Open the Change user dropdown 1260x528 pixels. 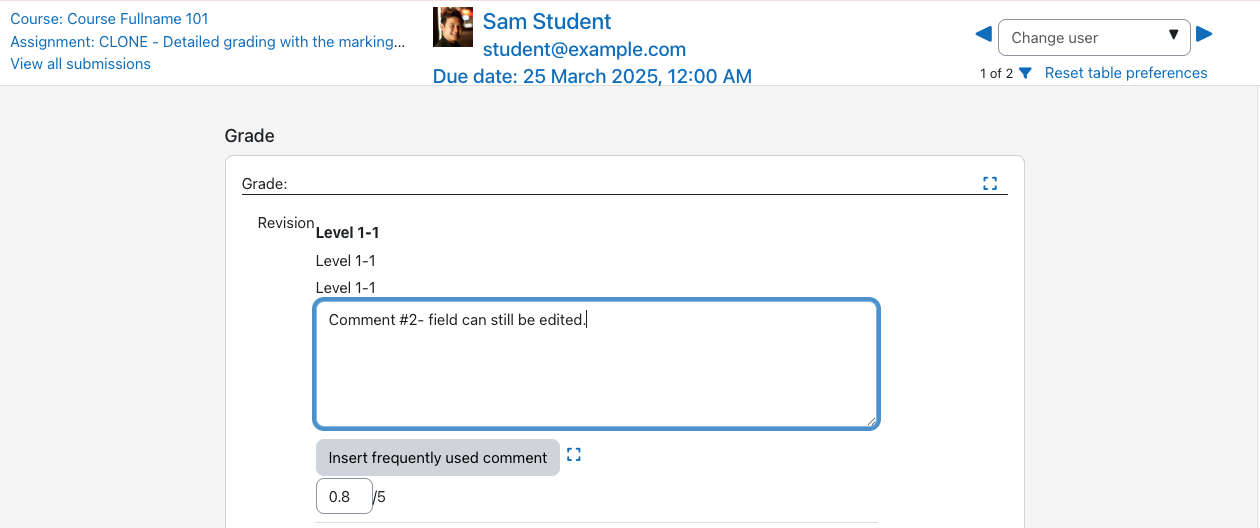[x=1094, y=37]
